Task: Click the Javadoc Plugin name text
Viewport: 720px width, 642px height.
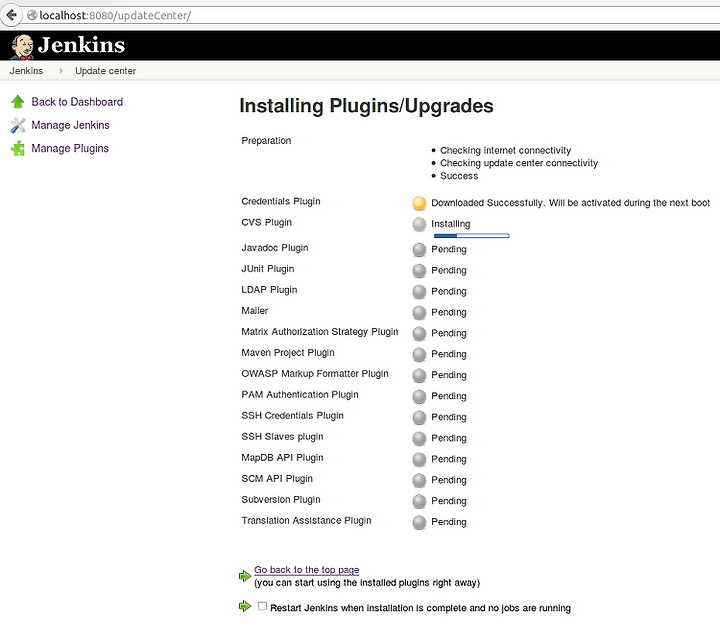Action: [x=275, y=248]
